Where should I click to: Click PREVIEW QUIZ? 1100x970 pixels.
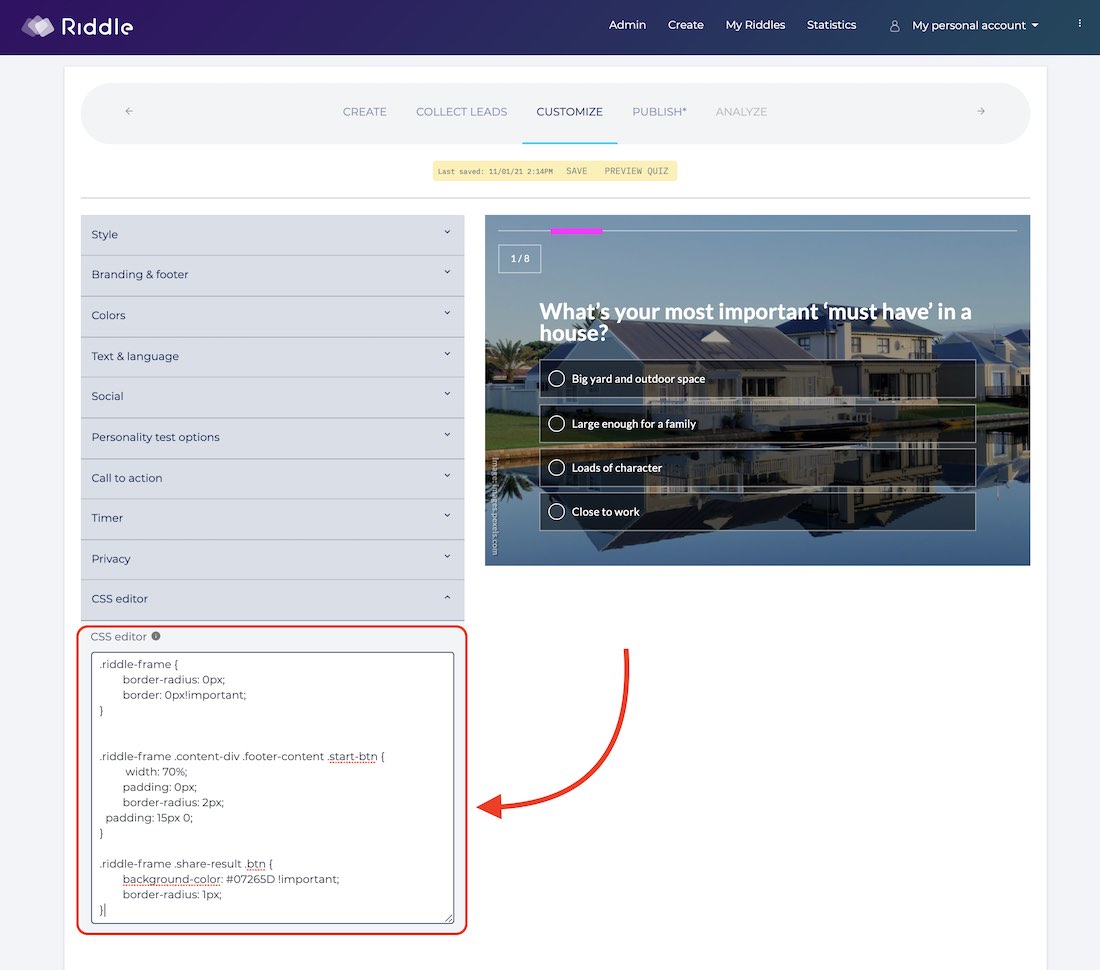tap(636, 171)
